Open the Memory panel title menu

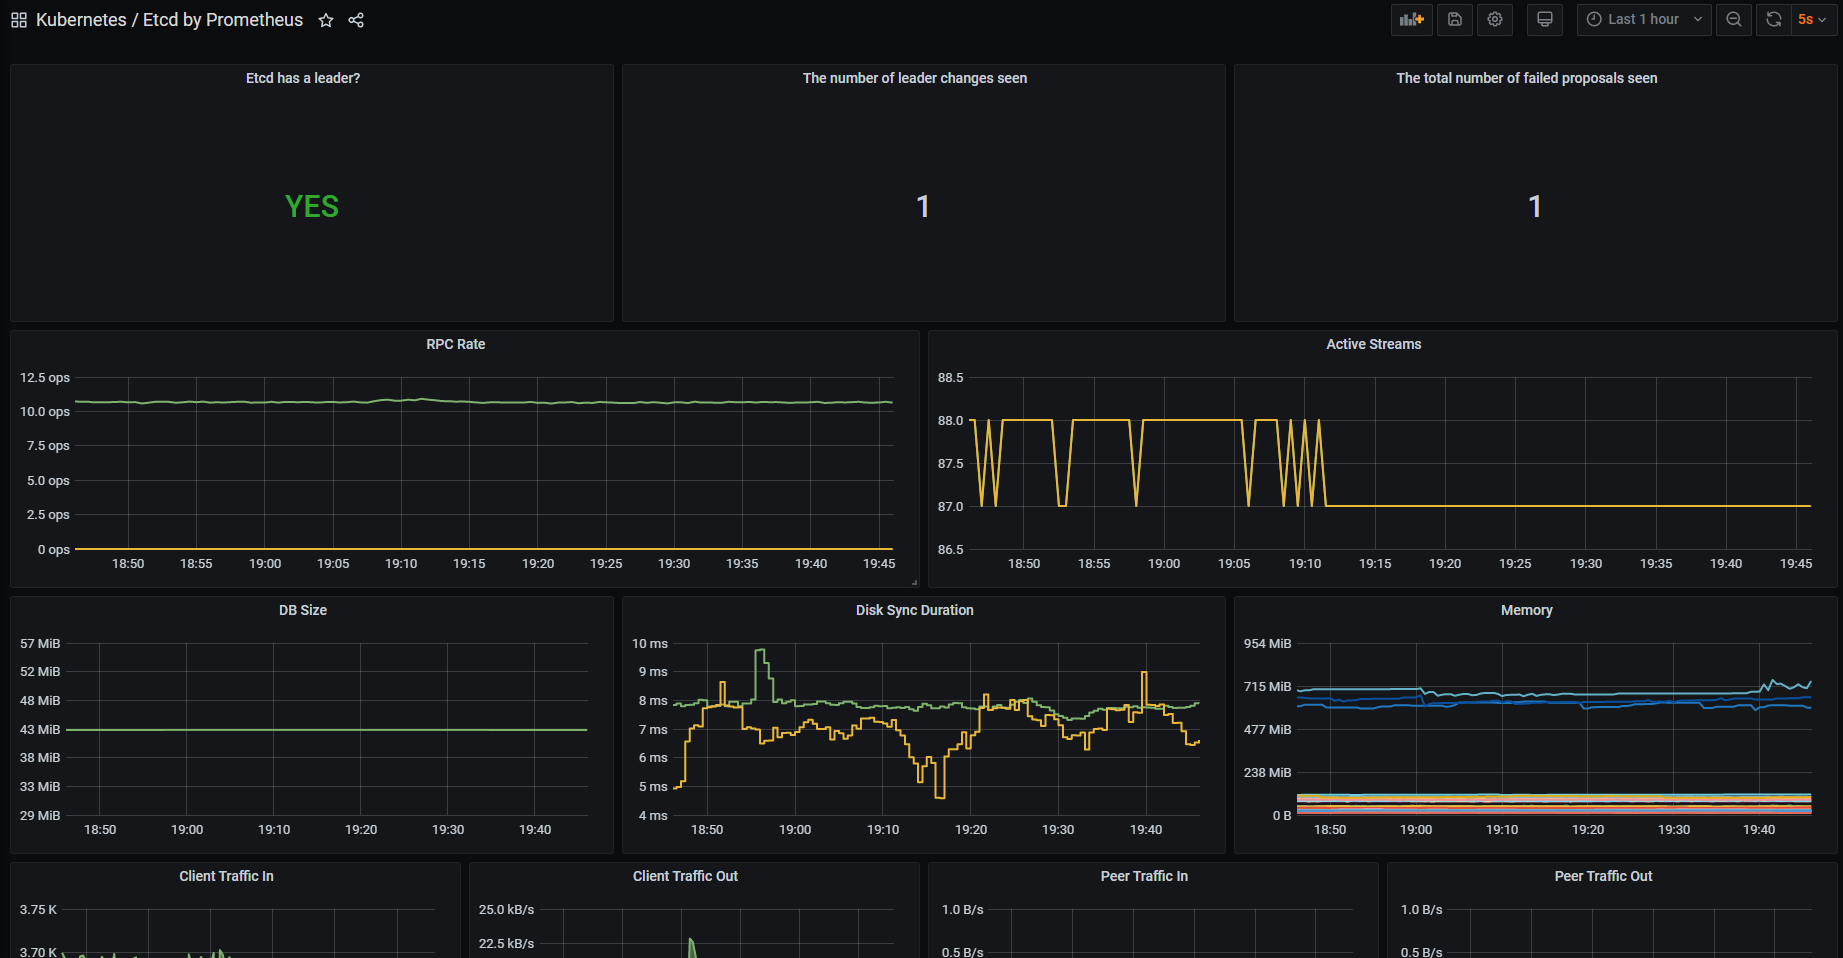tap(1527, 610)
